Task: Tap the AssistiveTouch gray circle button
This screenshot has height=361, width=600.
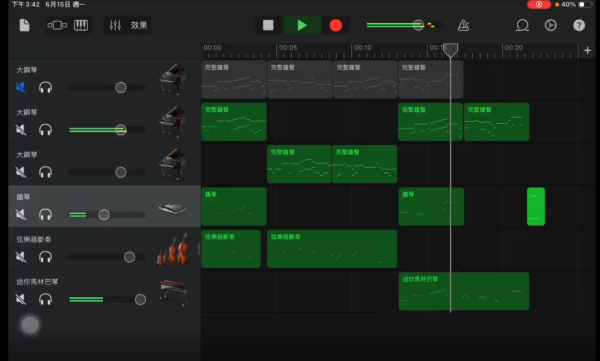Action: pyautogui.click(x=30, y=325)
